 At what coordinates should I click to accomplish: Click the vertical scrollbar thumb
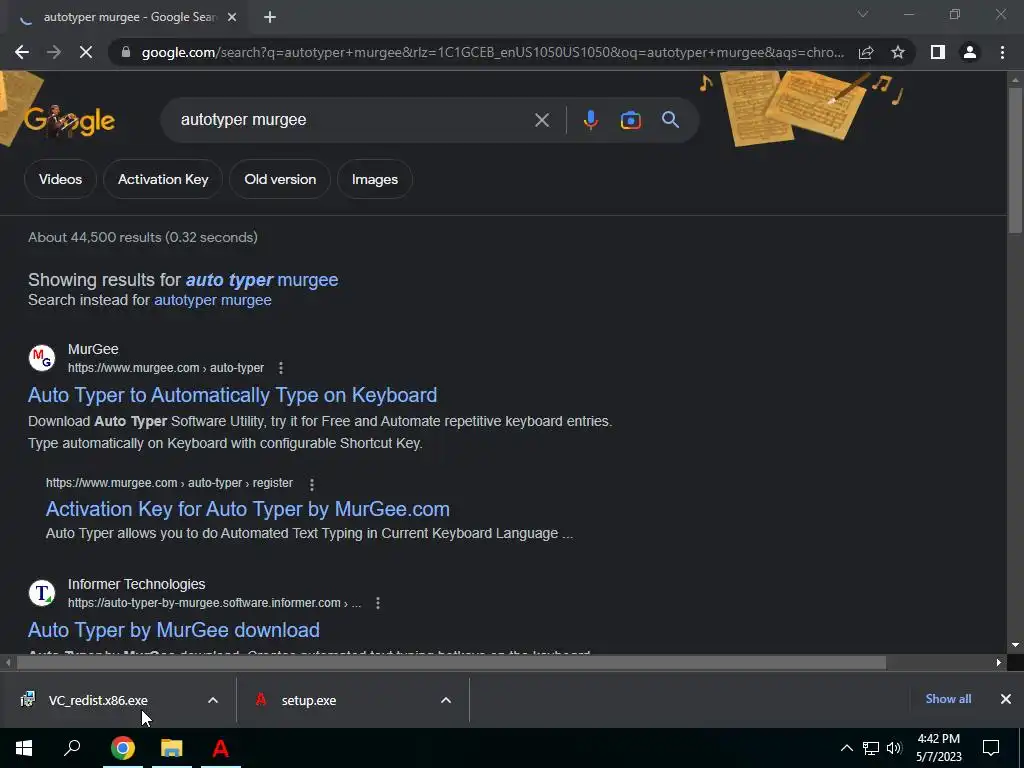point(1015,159)
